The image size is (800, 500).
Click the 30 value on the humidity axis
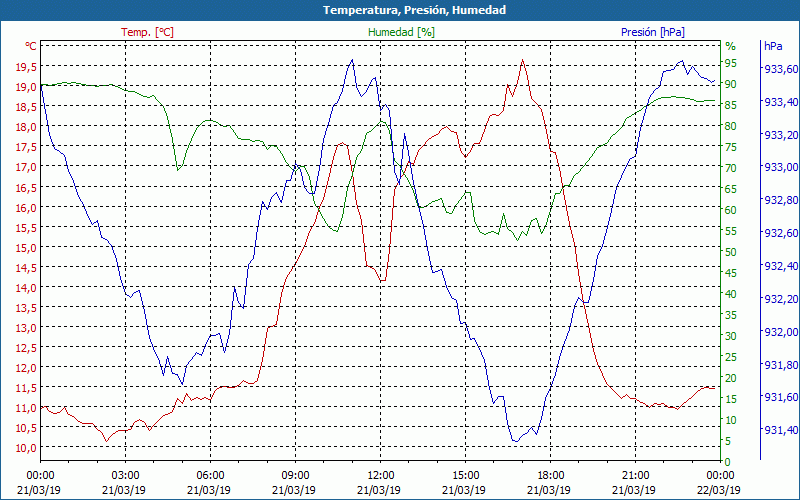(731, 336)
